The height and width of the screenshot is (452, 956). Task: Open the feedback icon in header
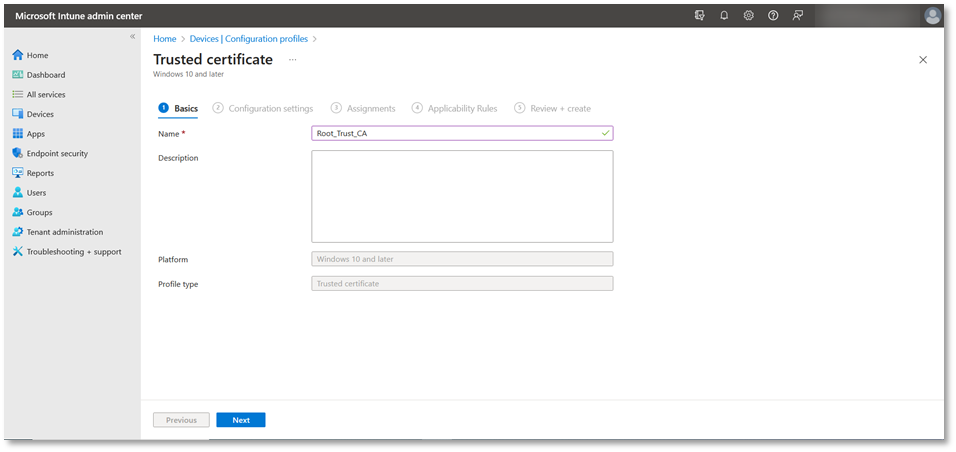pos(797,16)
